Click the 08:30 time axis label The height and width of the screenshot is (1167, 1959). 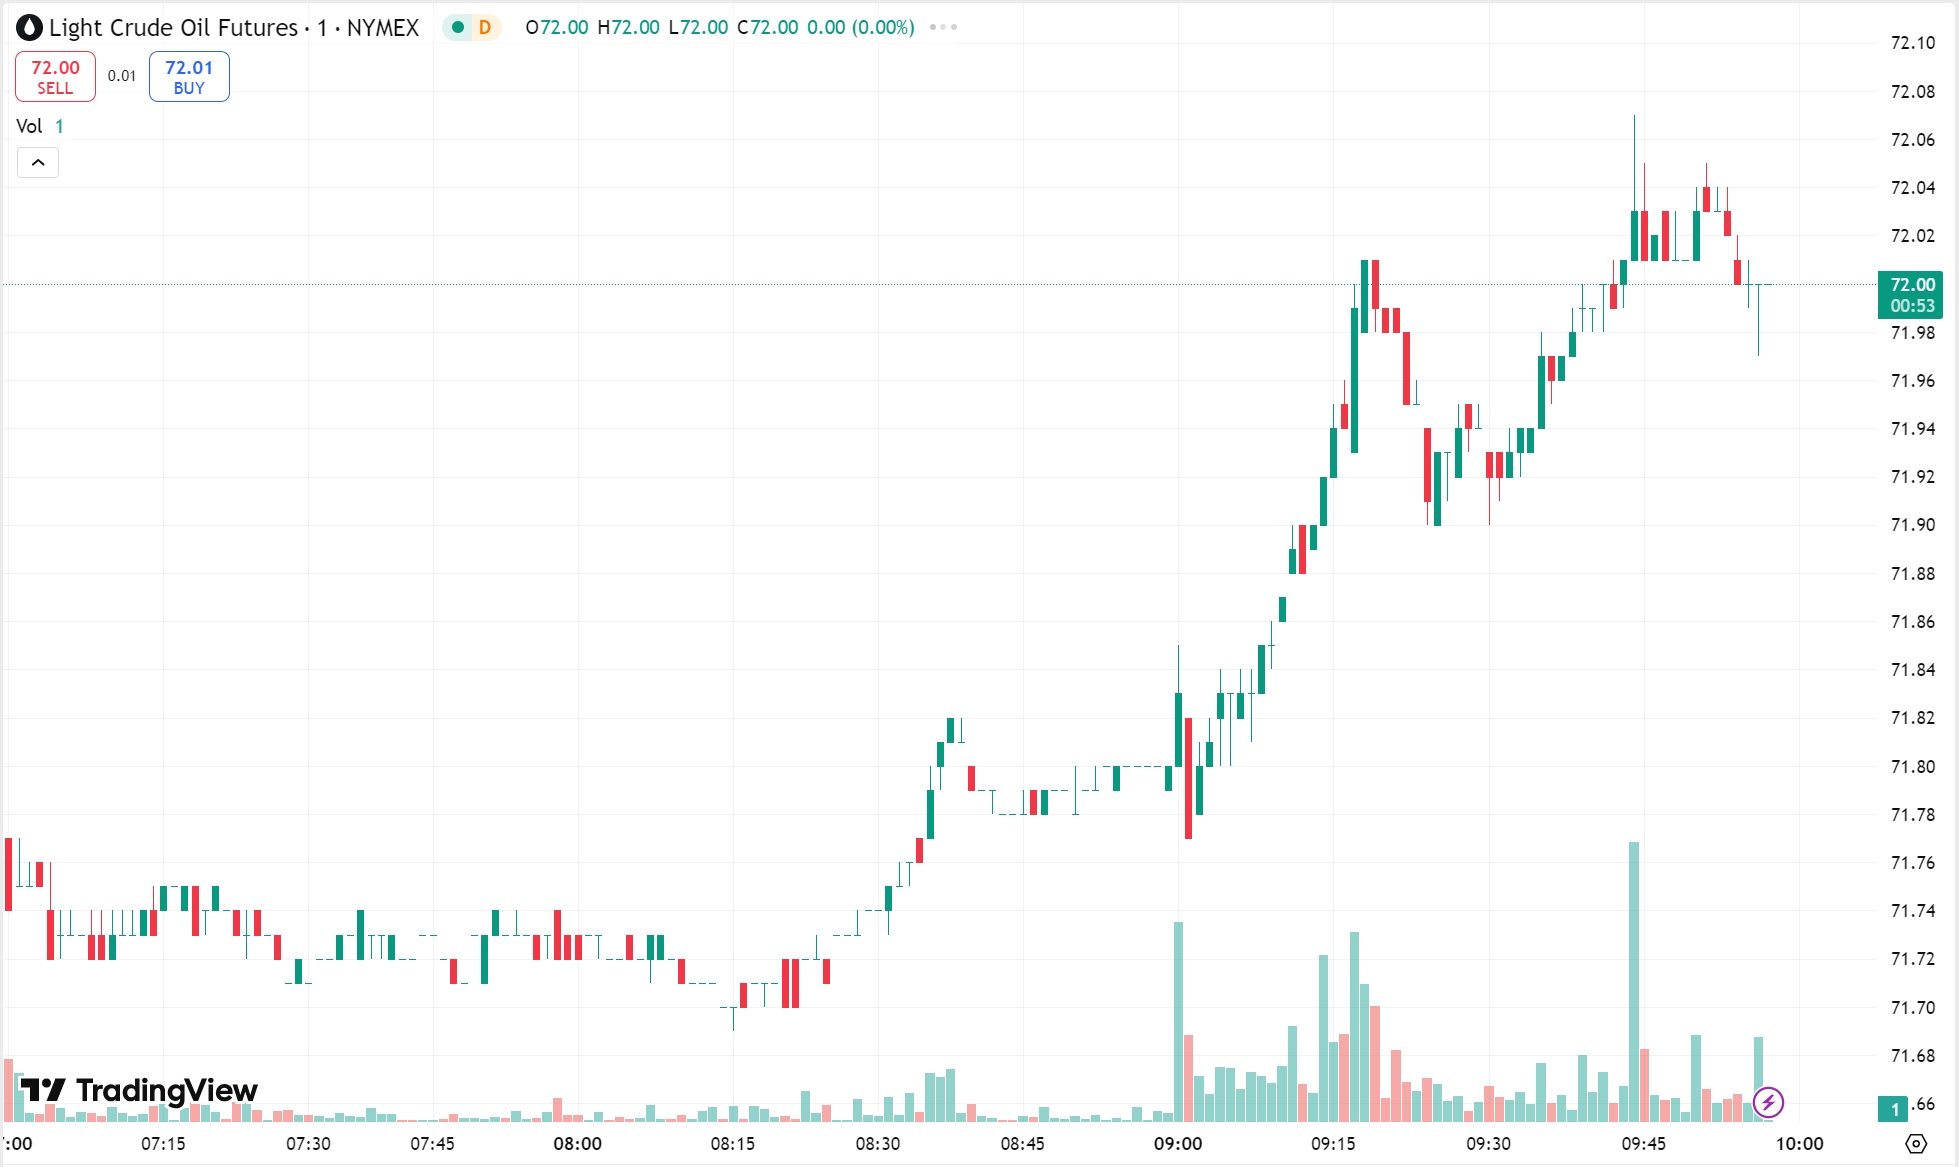point(878,1143)
